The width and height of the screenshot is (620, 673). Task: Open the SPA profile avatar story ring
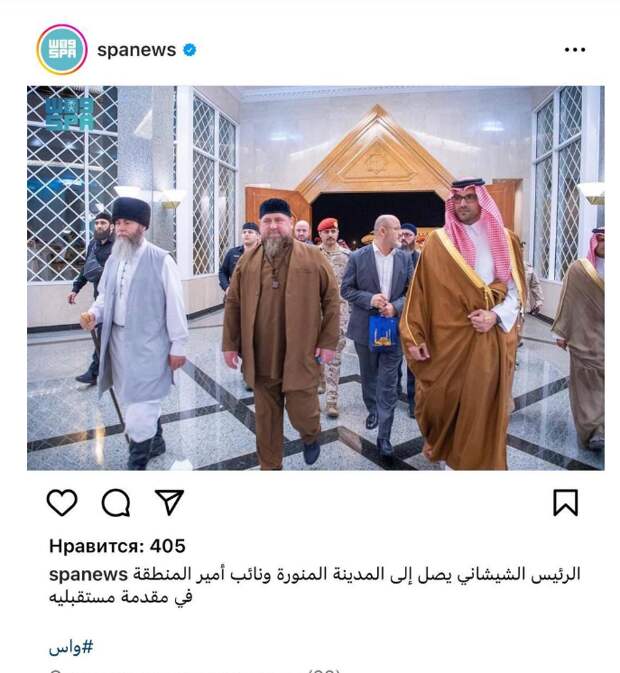pyautogui.click(x=62, y=50)
